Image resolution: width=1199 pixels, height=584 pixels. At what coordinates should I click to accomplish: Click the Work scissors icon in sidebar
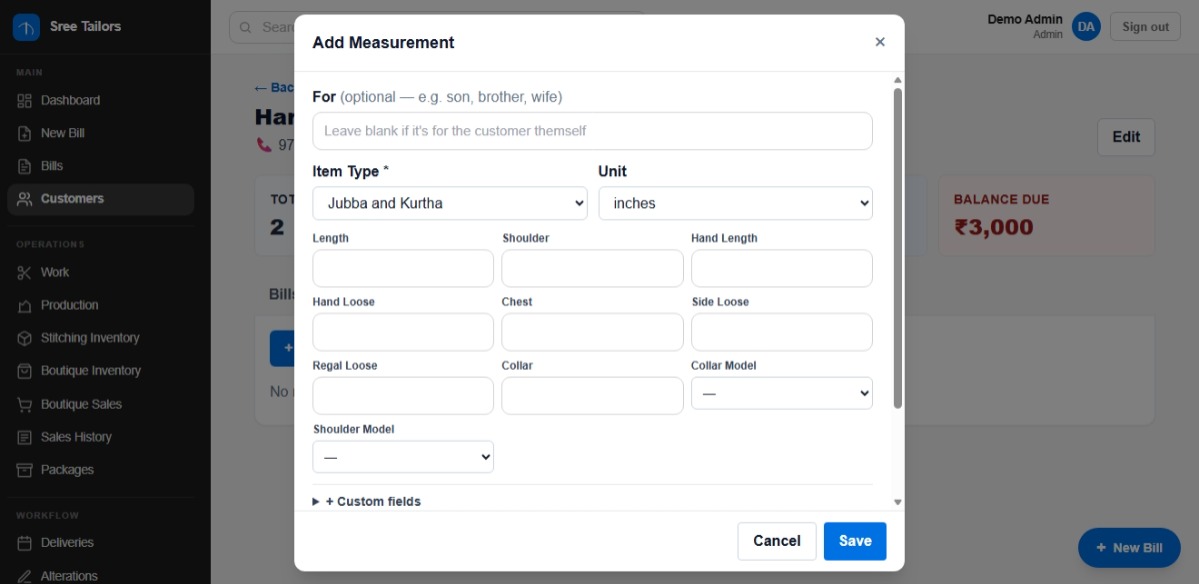24,273
